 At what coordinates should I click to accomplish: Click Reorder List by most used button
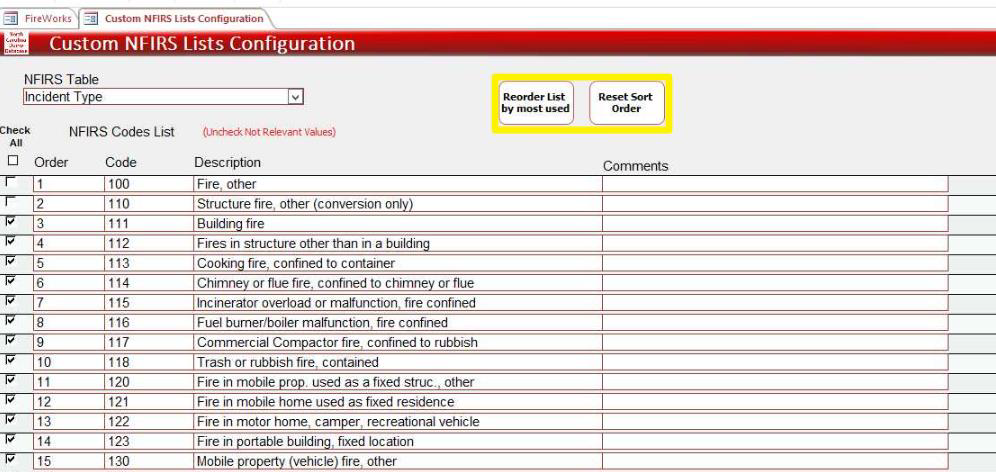tap(536, 103)
